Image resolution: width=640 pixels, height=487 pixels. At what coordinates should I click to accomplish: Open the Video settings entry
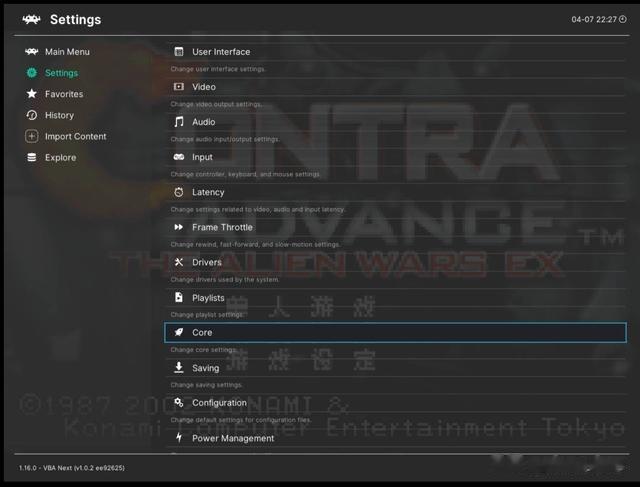point(396,87)
